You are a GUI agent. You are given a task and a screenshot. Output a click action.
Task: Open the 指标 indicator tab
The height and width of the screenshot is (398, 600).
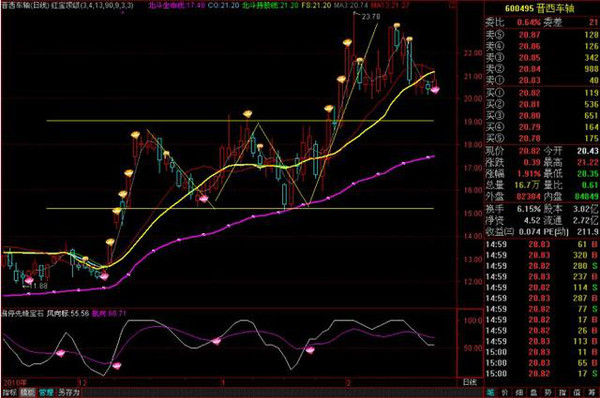tap(10, 393)
